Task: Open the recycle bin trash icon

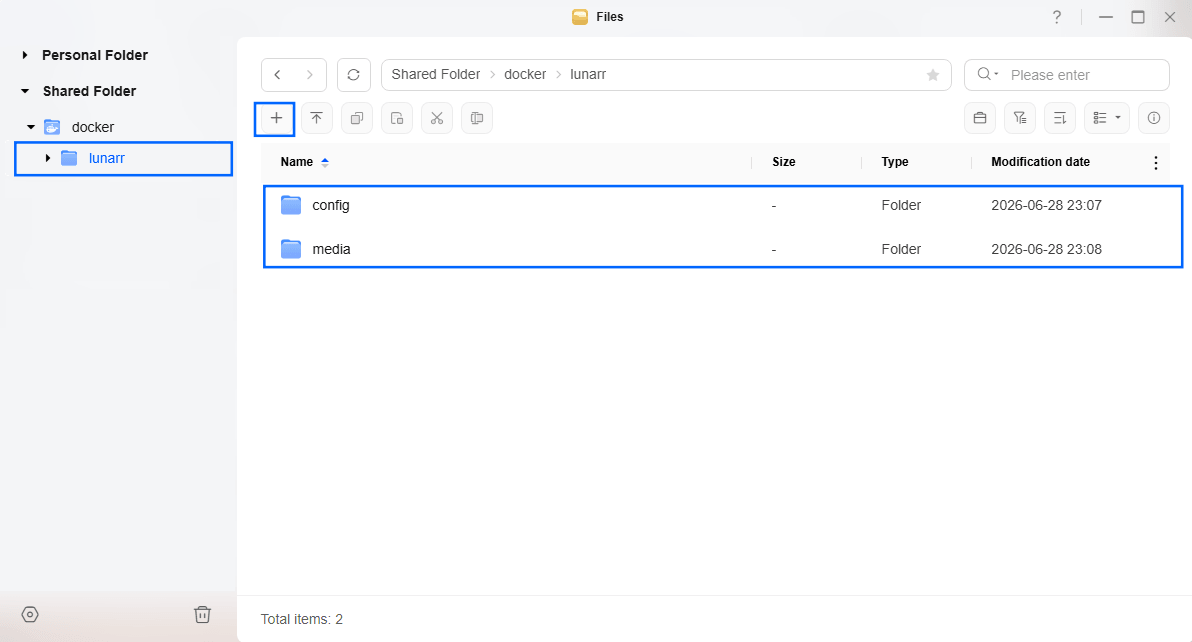Action: coord(202,615)
